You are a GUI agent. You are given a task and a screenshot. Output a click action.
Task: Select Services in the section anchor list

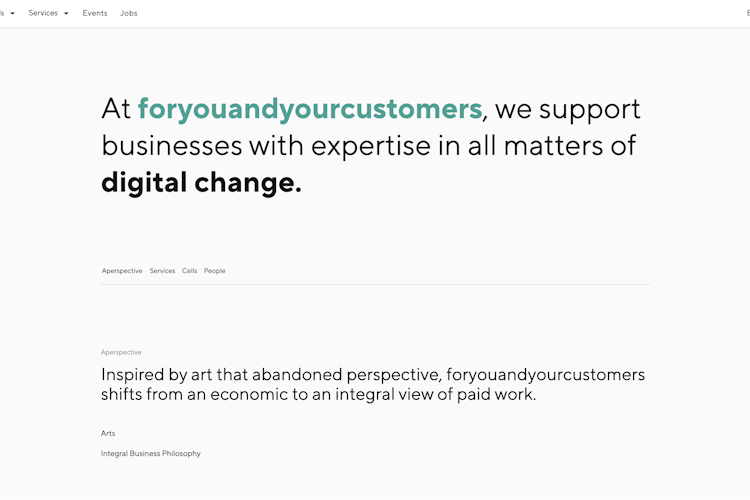coord(162,271)
